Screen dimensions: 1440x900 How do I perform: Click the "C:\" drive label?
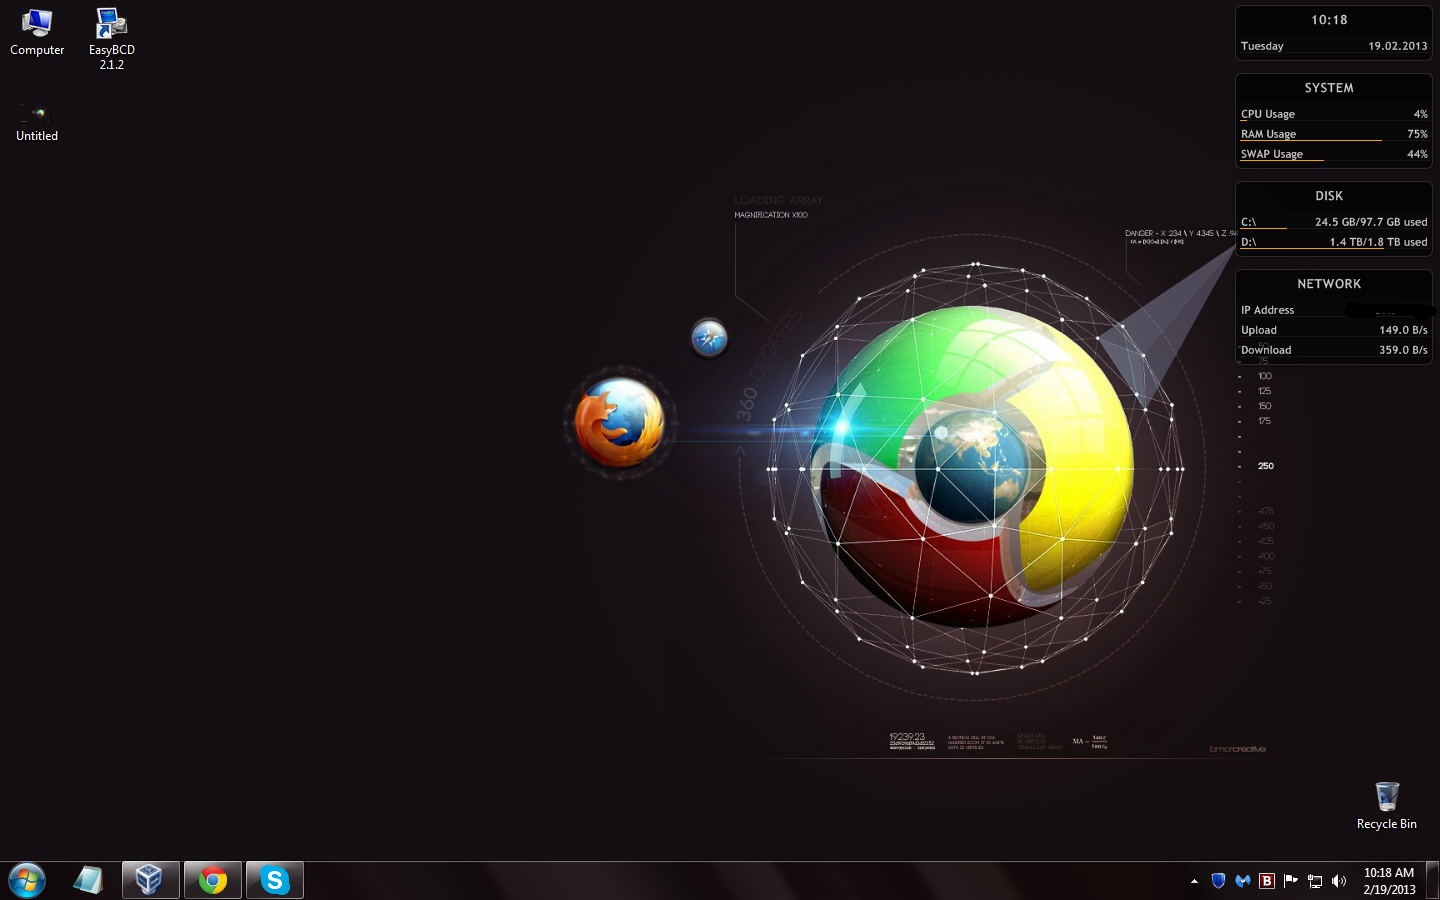(x=1248, y=222)
